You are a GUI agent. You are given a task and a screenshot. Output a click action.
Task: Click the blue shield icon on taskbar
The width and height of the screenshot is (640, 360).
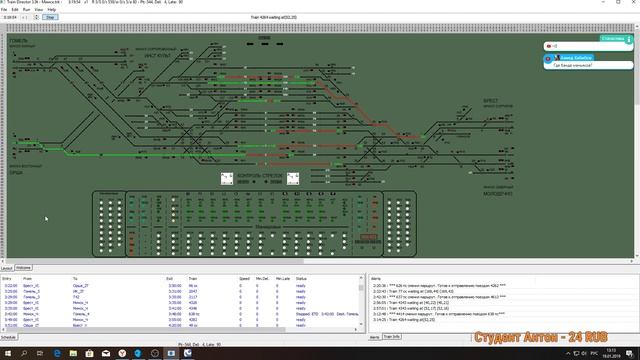[138, 353]
